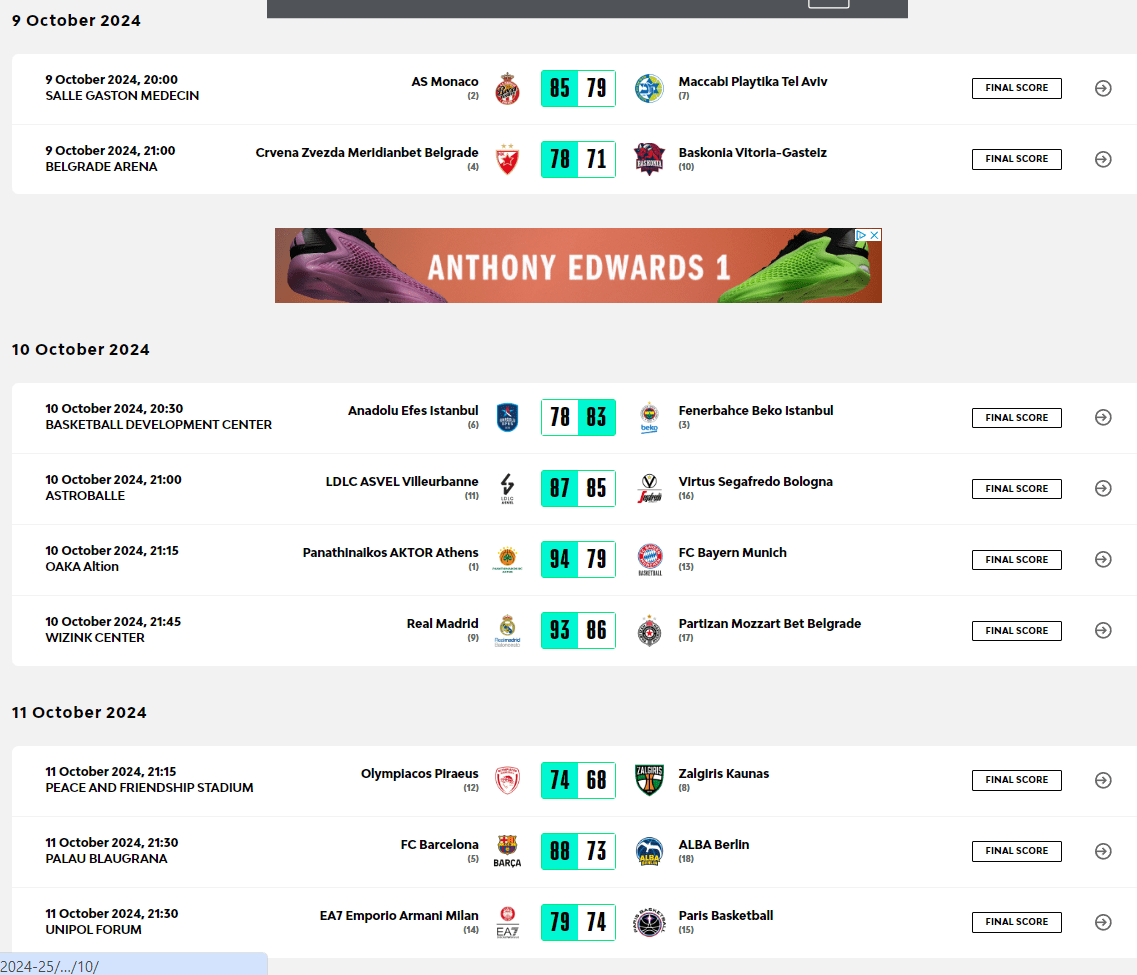
Task: Open the ALBA Berlin team link
Action: point(713,845)
